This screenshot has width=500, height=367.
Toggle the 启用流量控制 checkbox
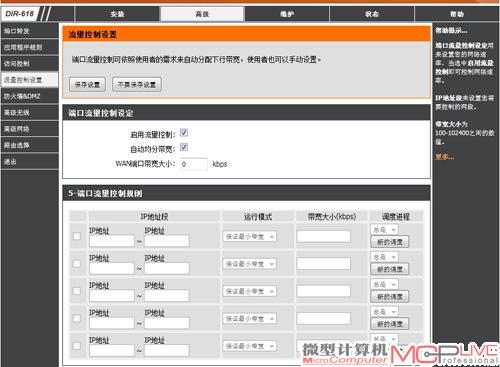click(x=184, y=133)
